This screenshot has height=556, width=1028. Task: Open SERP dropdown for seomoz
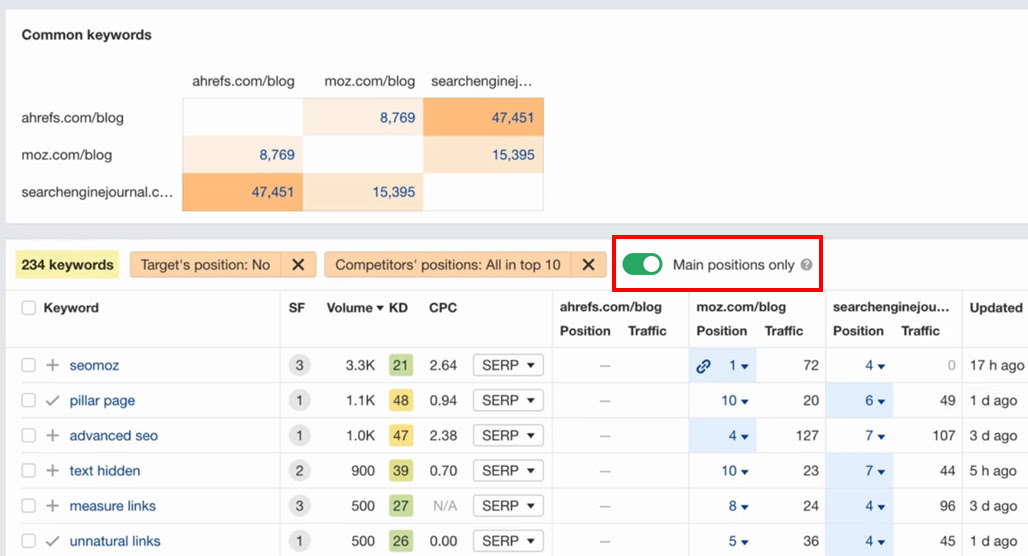(x=508, y=365)
